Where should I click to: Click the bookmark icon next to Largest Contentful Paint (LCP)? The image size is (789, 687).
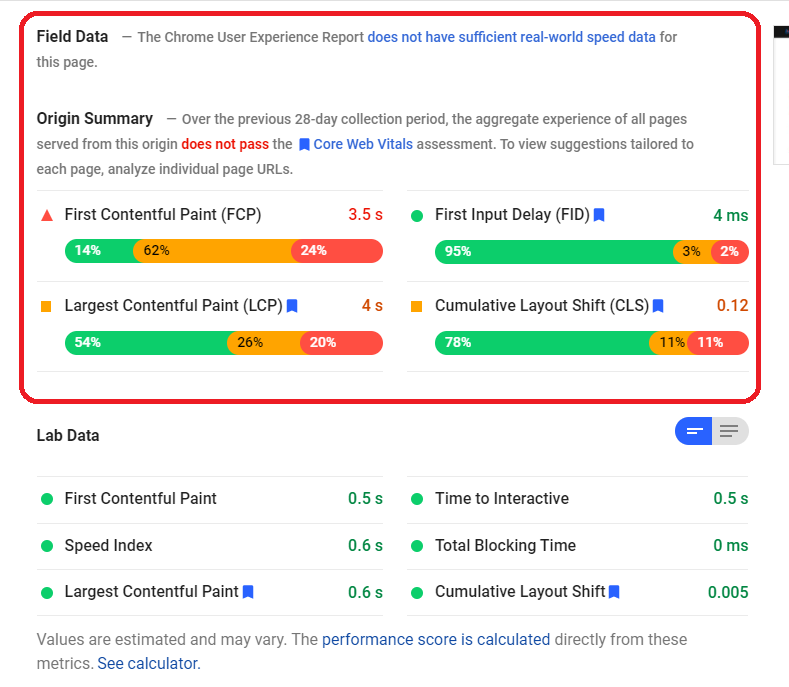[x=292, y=306]
